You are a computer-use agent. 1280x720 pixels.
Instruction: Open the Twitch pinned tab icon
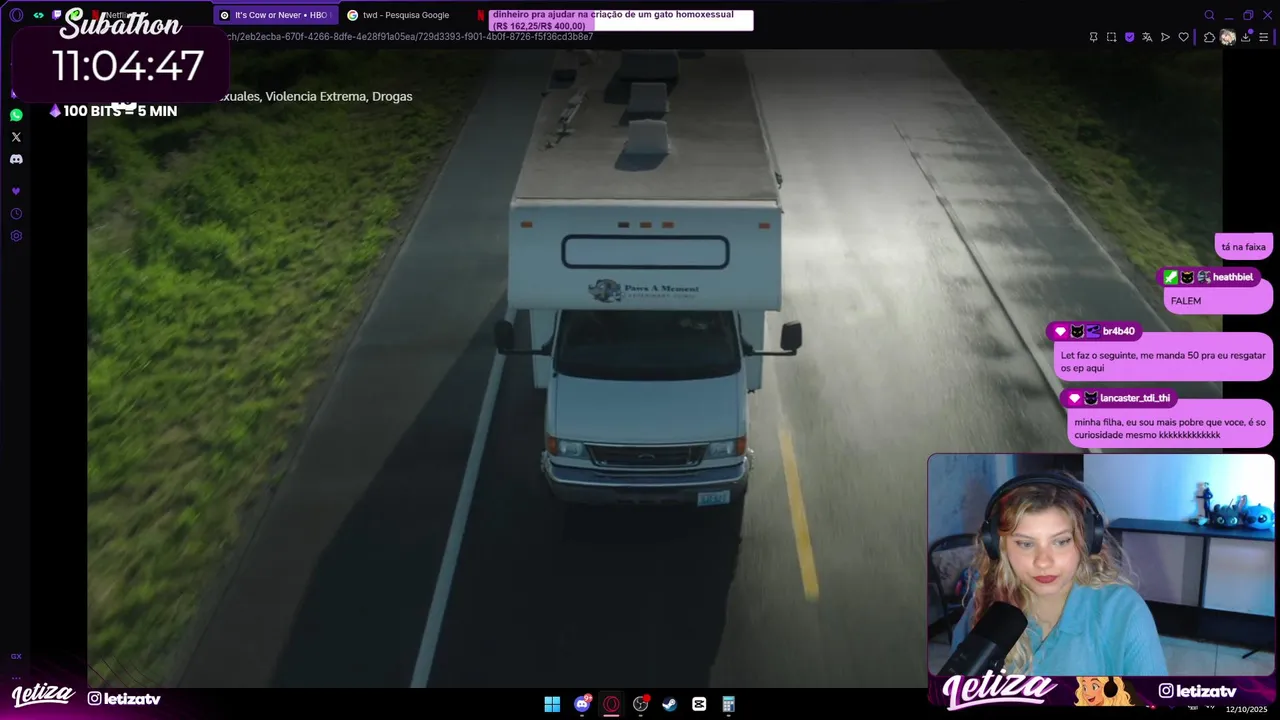point(57,15)
